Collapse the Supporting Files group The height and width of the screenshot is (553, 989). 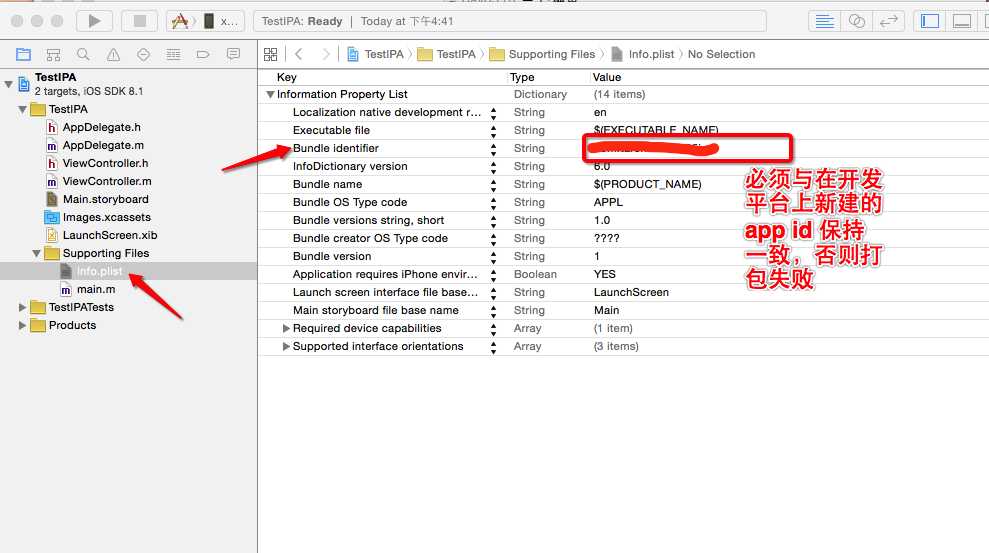tap(36, 253)
